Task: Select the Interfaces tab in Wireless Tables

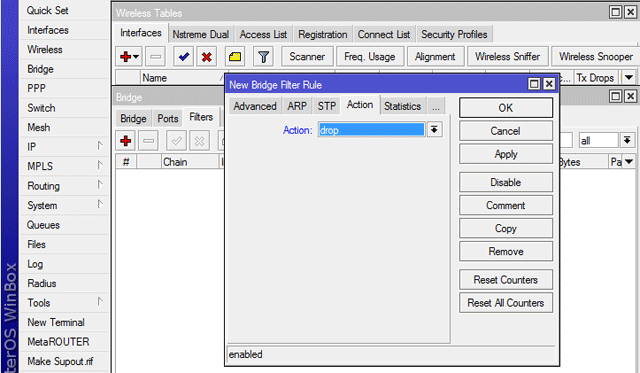Action: (141, 33)
